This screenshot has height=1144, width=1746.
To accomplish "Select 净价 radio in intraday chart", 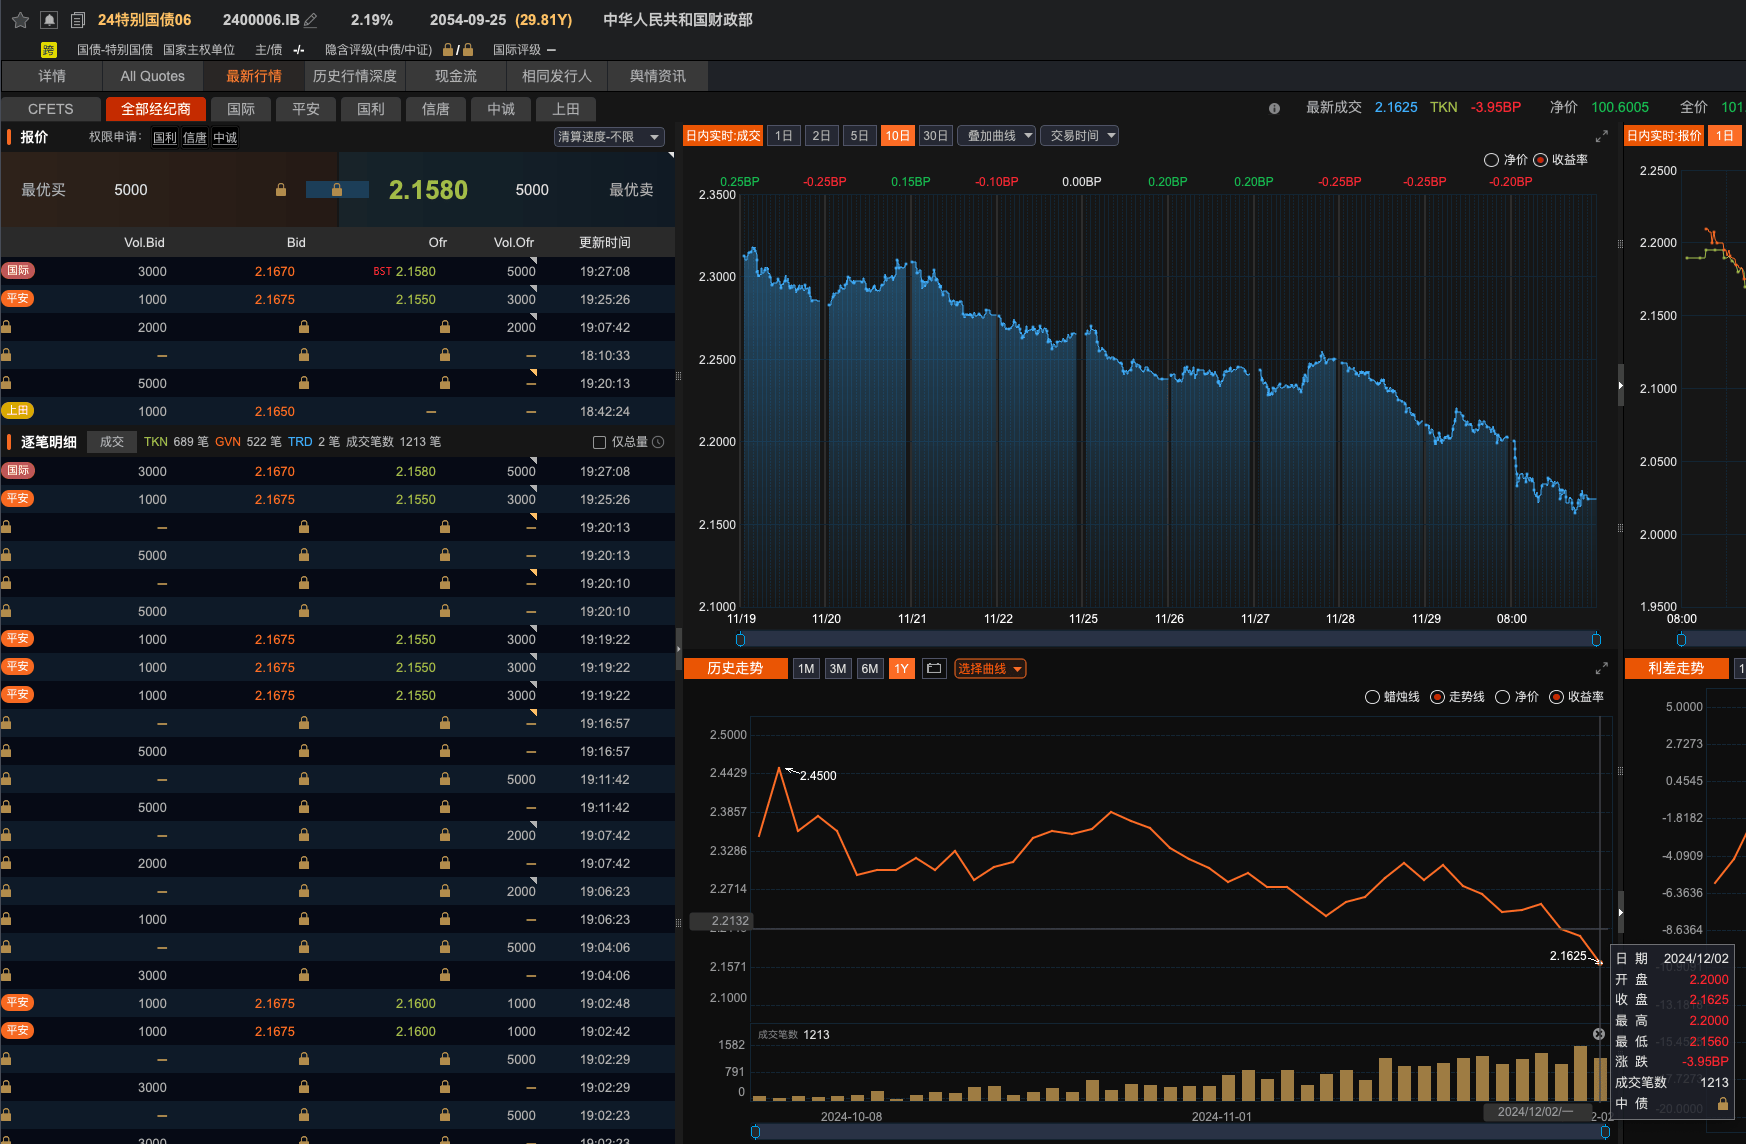I will click(x=1491, y=160).
